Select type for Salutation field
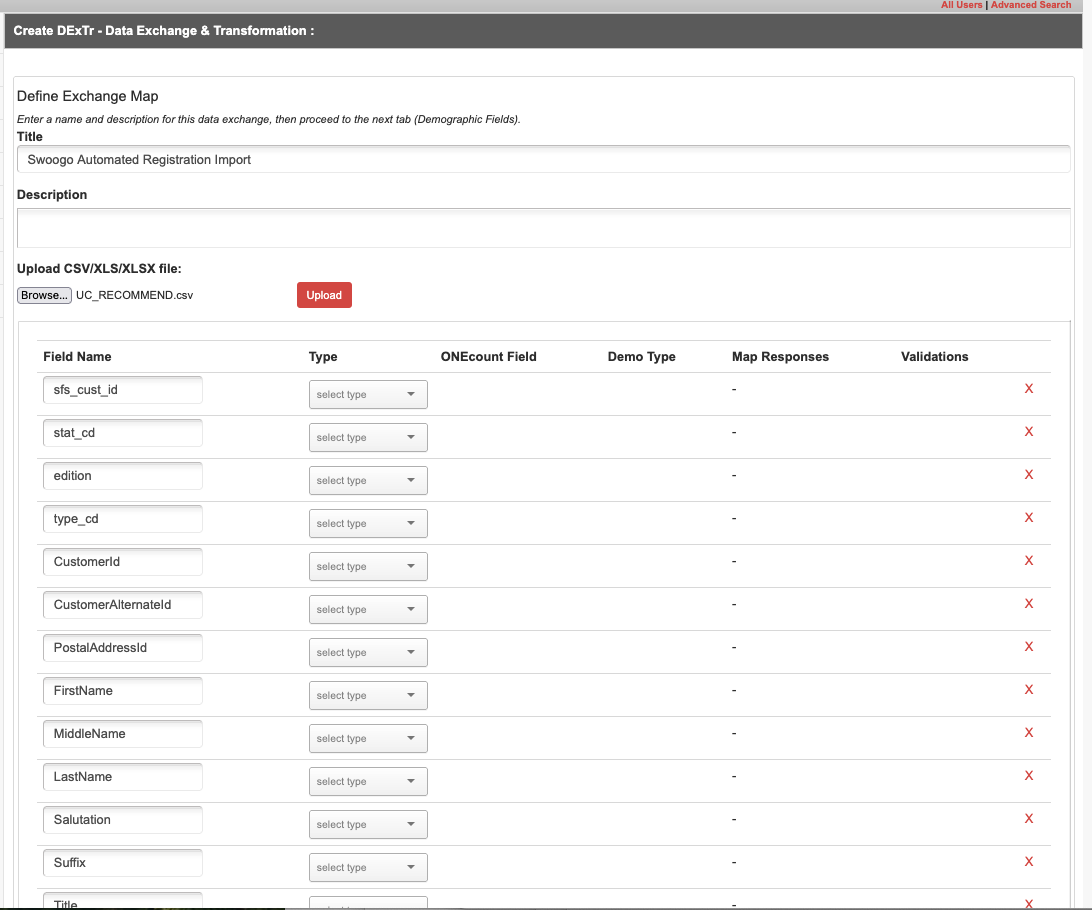 click(x=368, y=824)
